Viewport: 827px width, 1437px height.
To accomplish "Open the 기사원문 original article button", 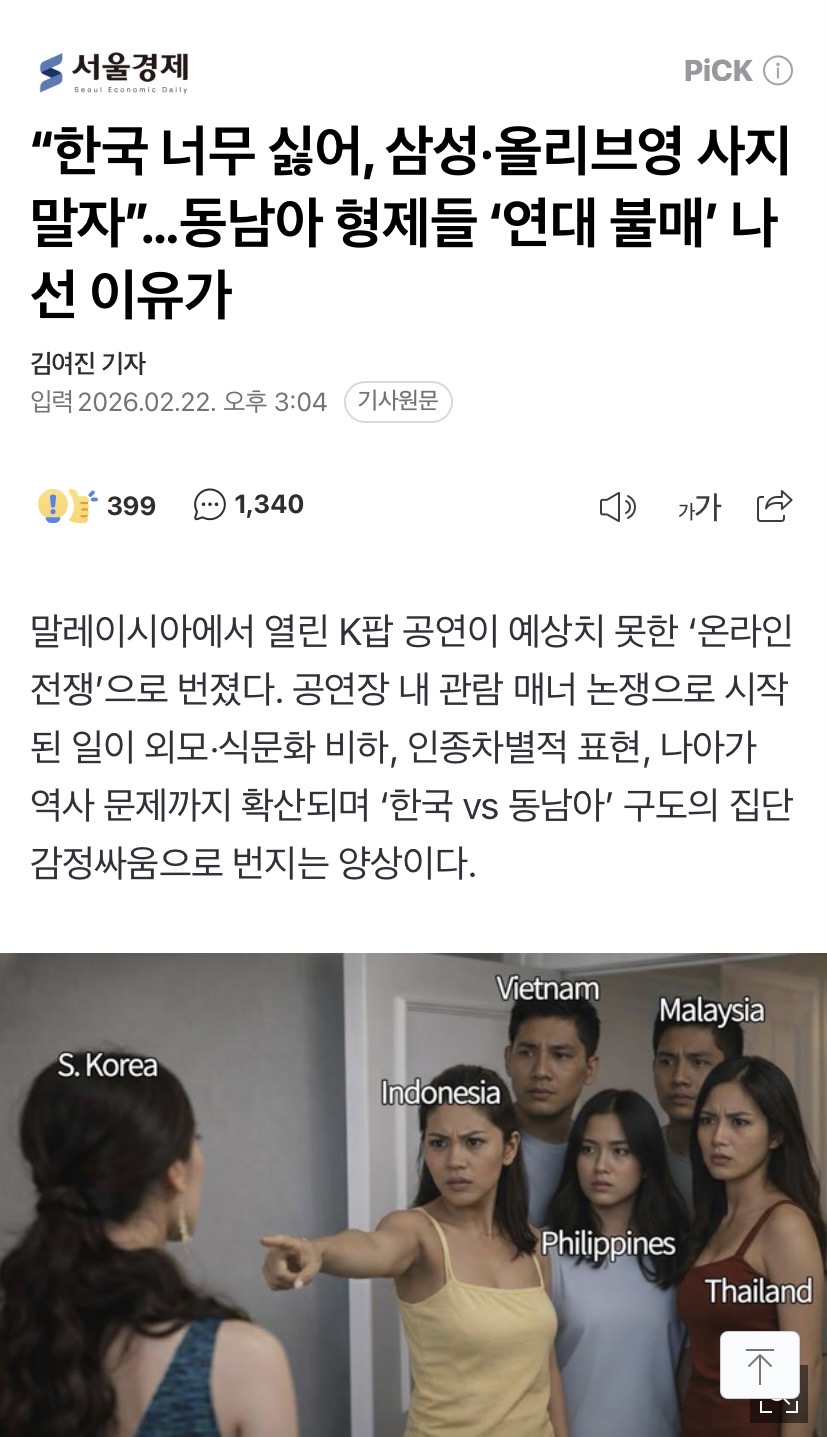I will point(398,402).
